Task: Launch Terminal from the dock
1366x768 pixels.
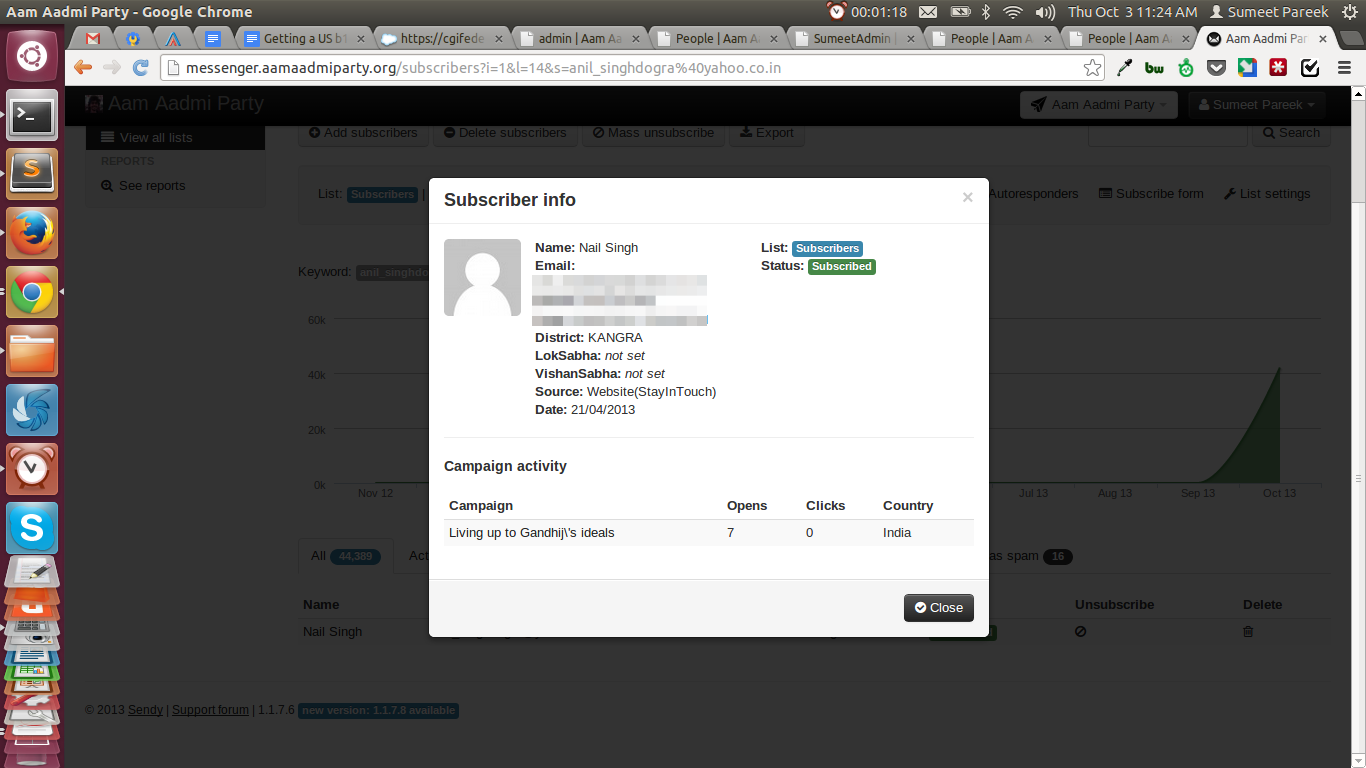Action: (x=32, y=116)
